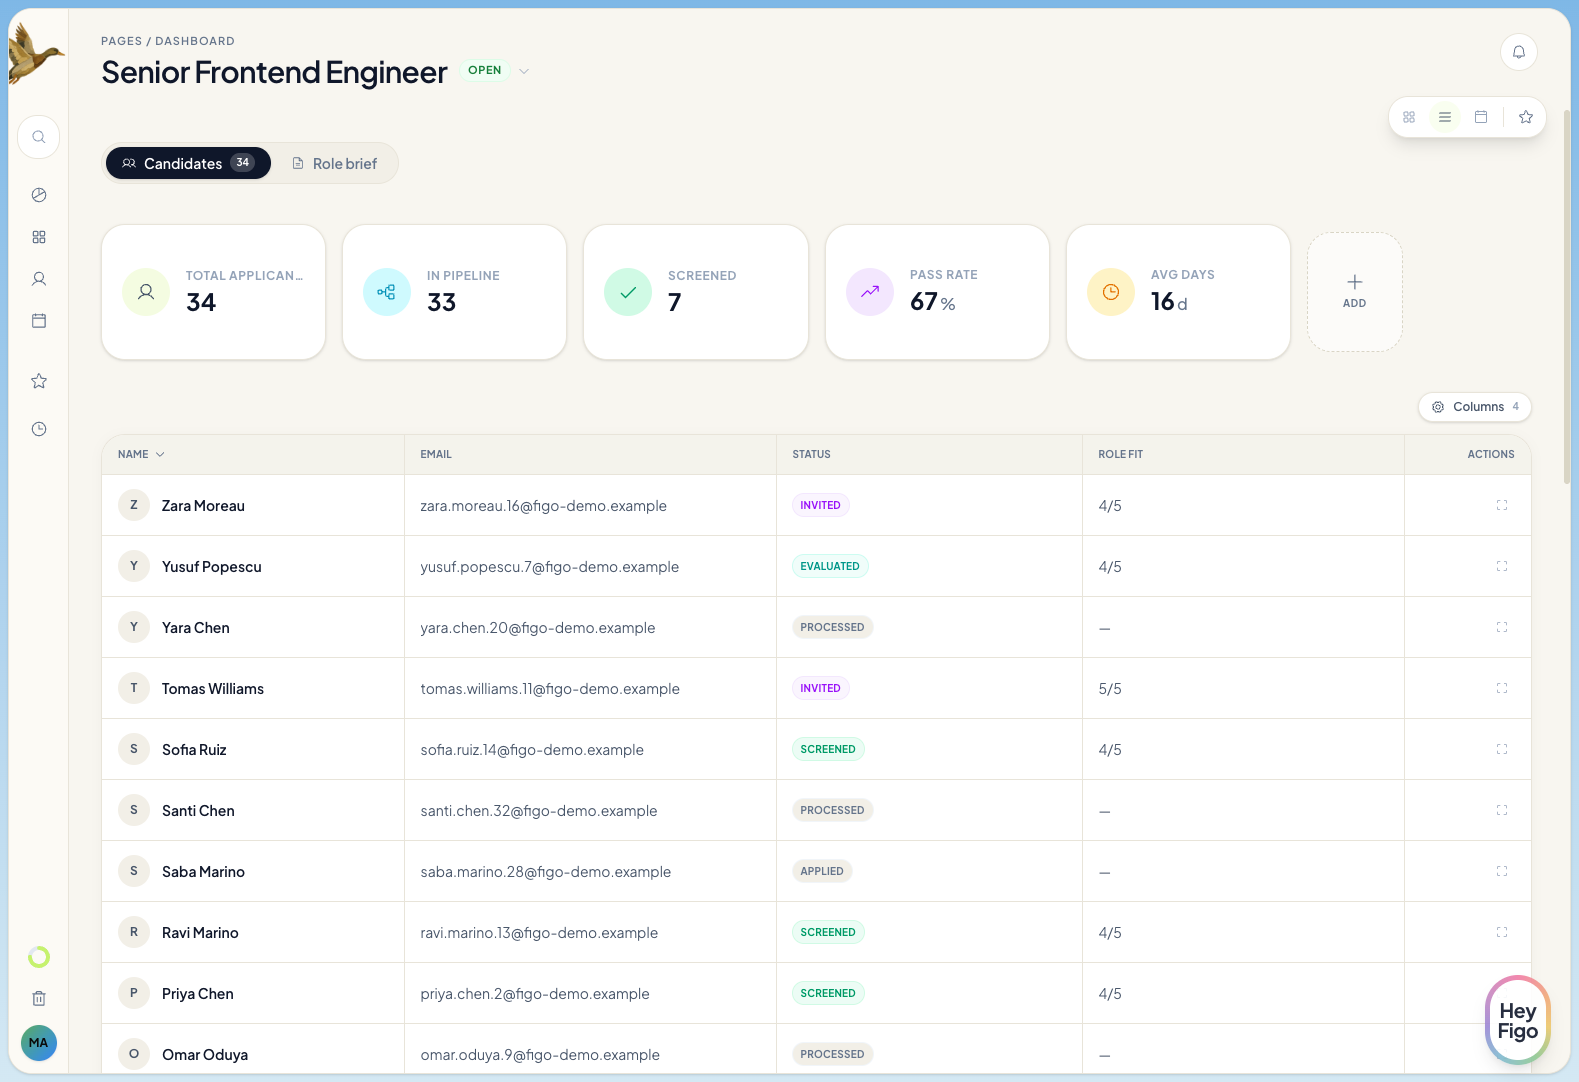Select the Candidates tab
This screenshot has height=1082, width=1579.
[x=188, y=163]
